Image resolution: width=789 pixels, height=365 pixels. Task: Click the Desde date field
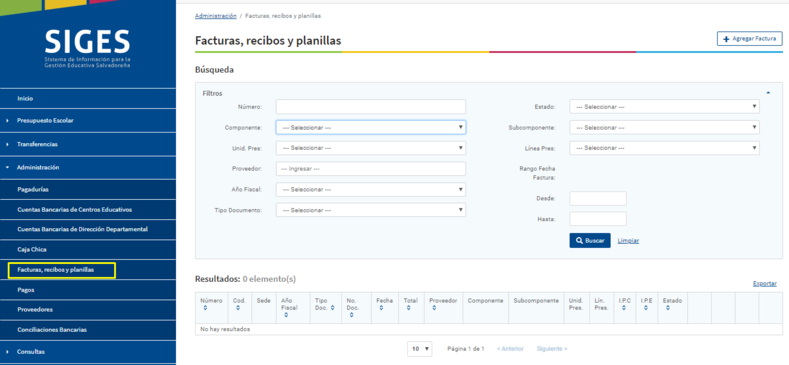(x=598, y=198)
